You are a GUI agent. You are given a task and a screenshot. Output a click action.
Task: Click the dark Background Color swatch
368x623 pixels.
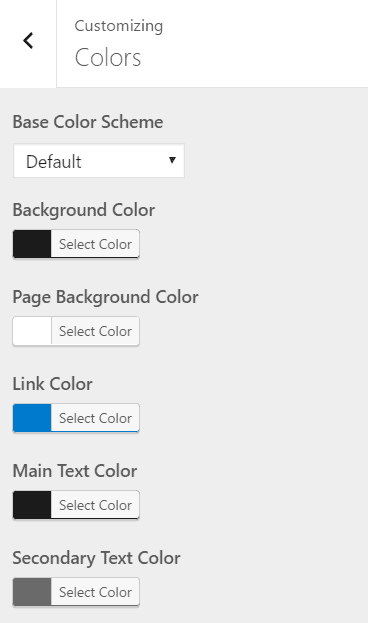[x=32, y=244]
